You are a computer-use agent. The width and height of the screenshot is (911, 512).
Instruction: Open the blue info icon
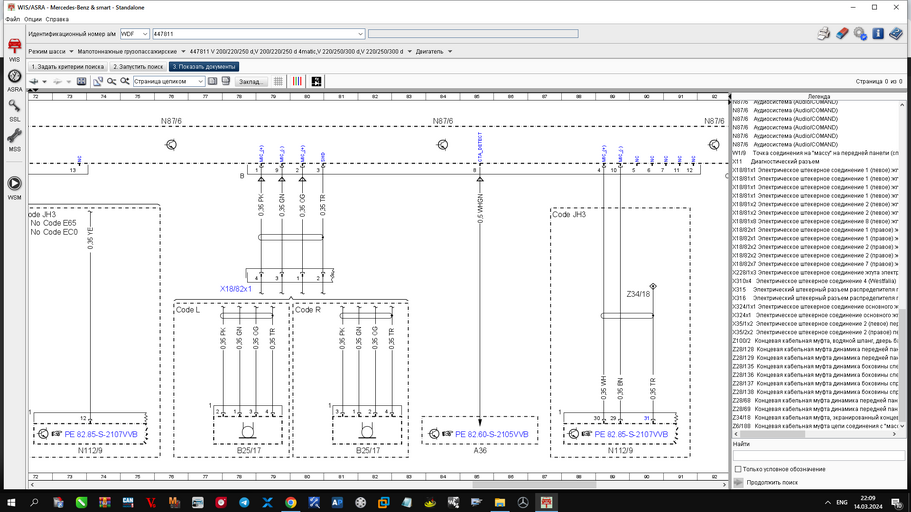(878, 34)
